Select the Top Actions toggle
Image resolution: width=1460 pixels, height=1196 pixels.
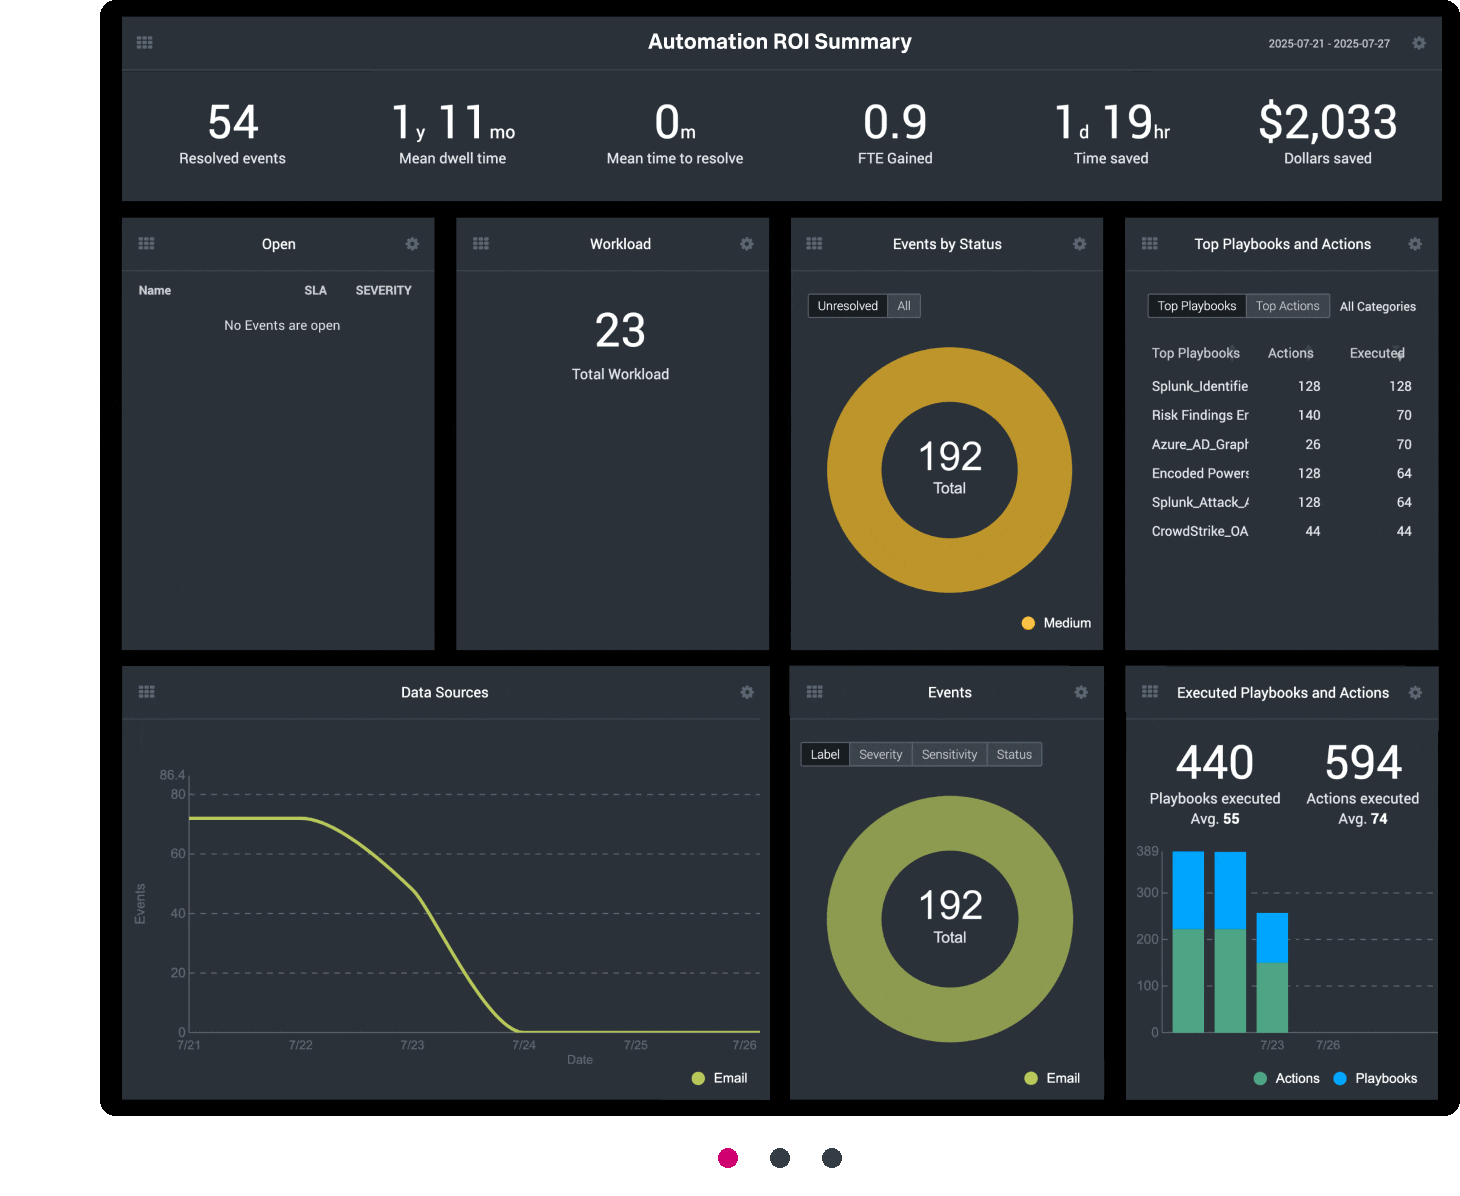coord(1287,305)
